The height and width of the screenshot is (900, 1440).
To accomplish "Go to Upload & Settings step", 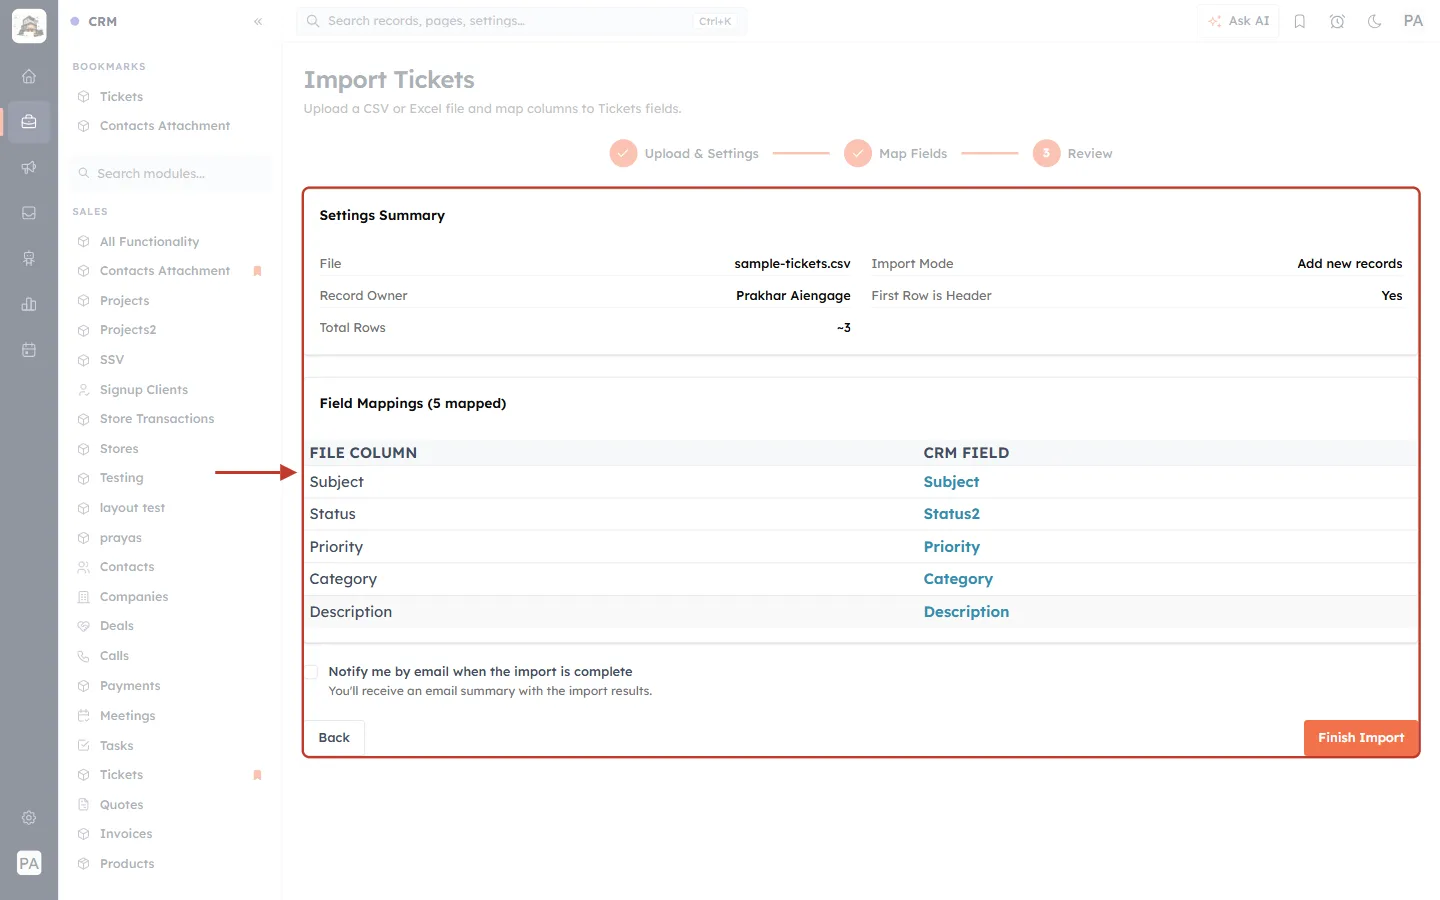I will point(684,154).
